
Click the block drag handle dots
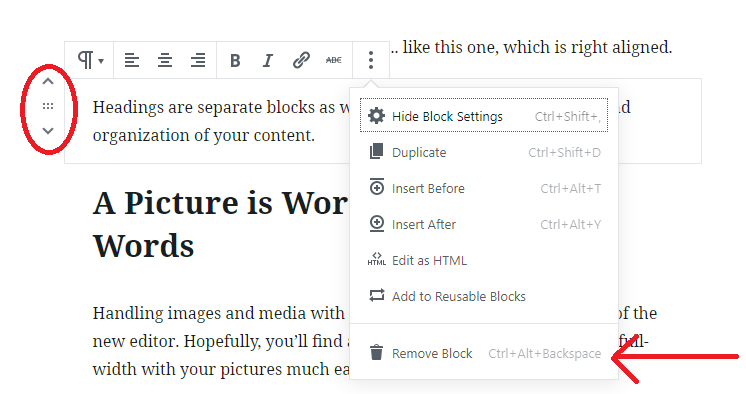48,106
